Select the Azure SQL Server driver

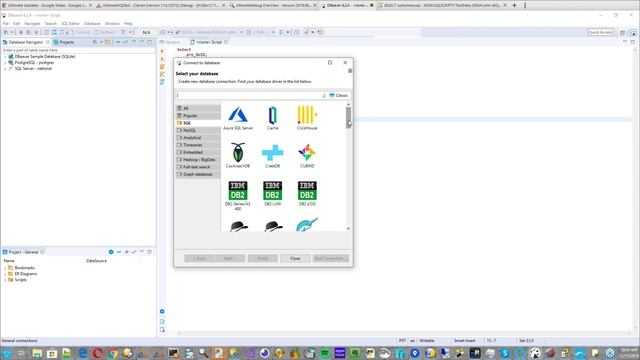click(238, 118)
